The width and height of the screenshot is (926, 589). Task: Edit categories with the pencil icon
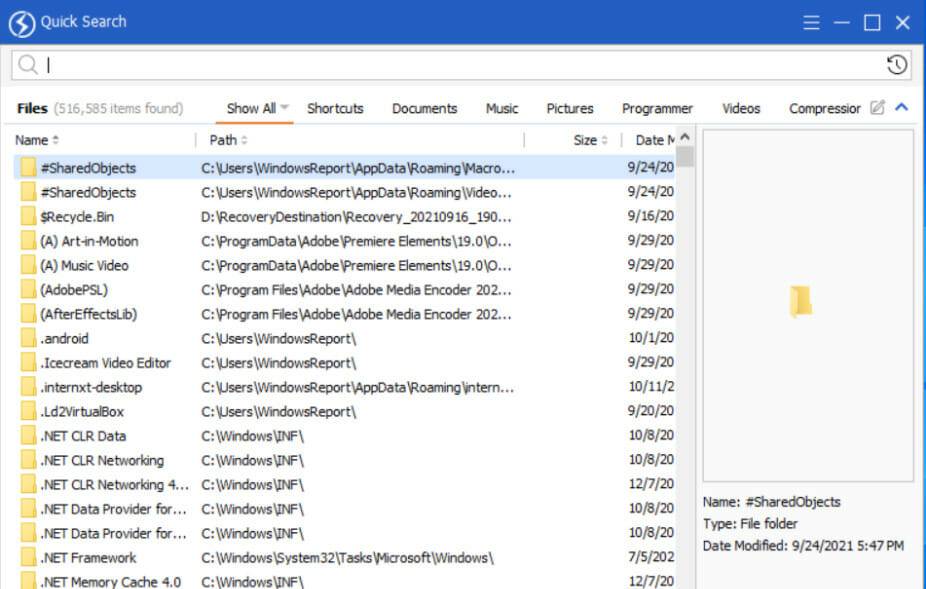877,108
